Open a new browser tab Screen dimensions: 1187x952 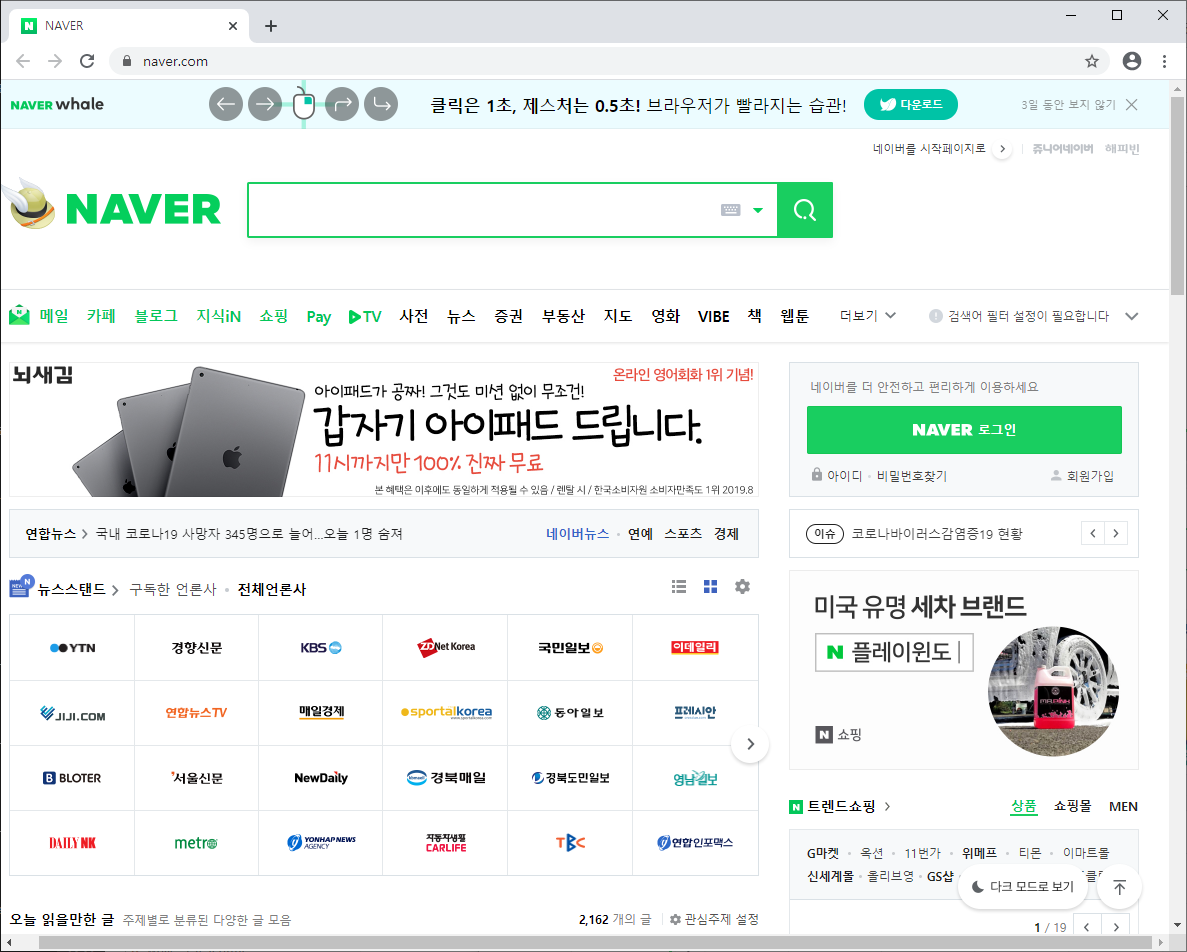point(271,26)
